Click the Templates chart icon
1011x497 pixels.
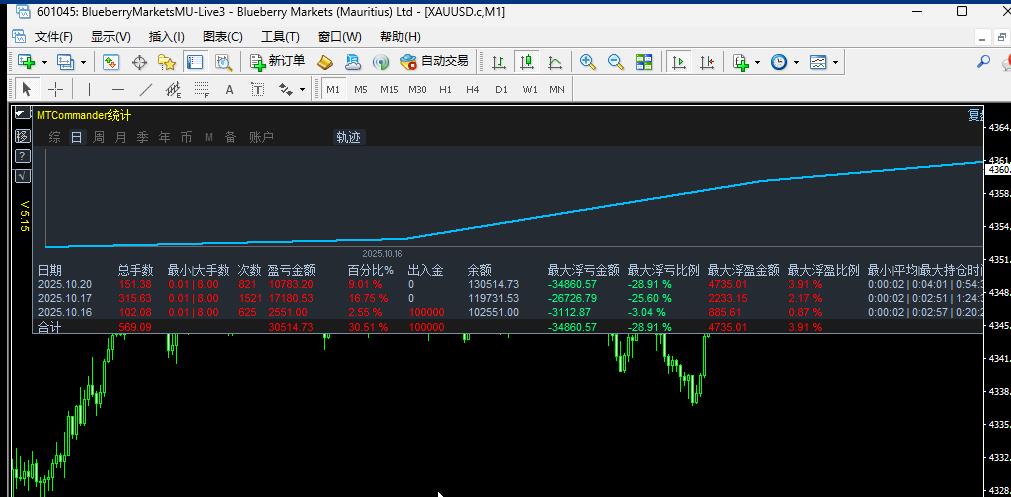coord(818,62)
